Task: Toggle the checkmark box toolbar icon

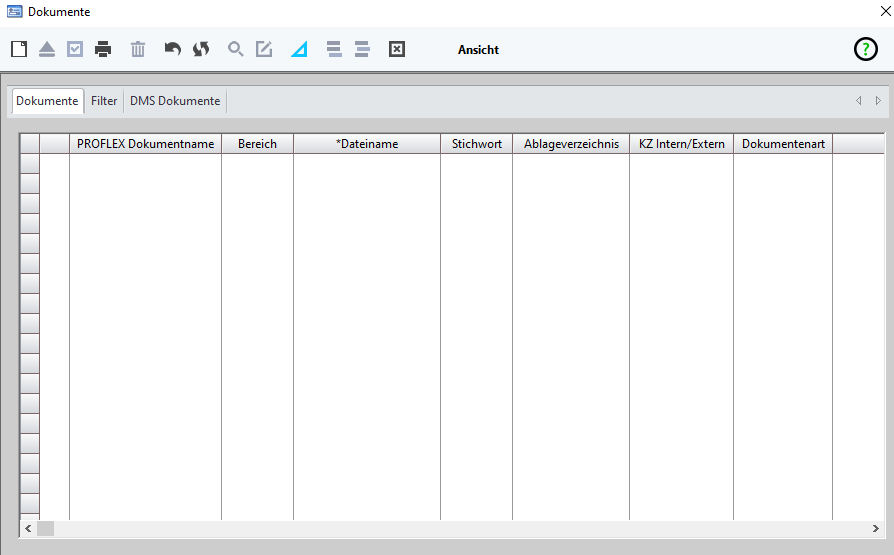Action: [x=75, y=49]
